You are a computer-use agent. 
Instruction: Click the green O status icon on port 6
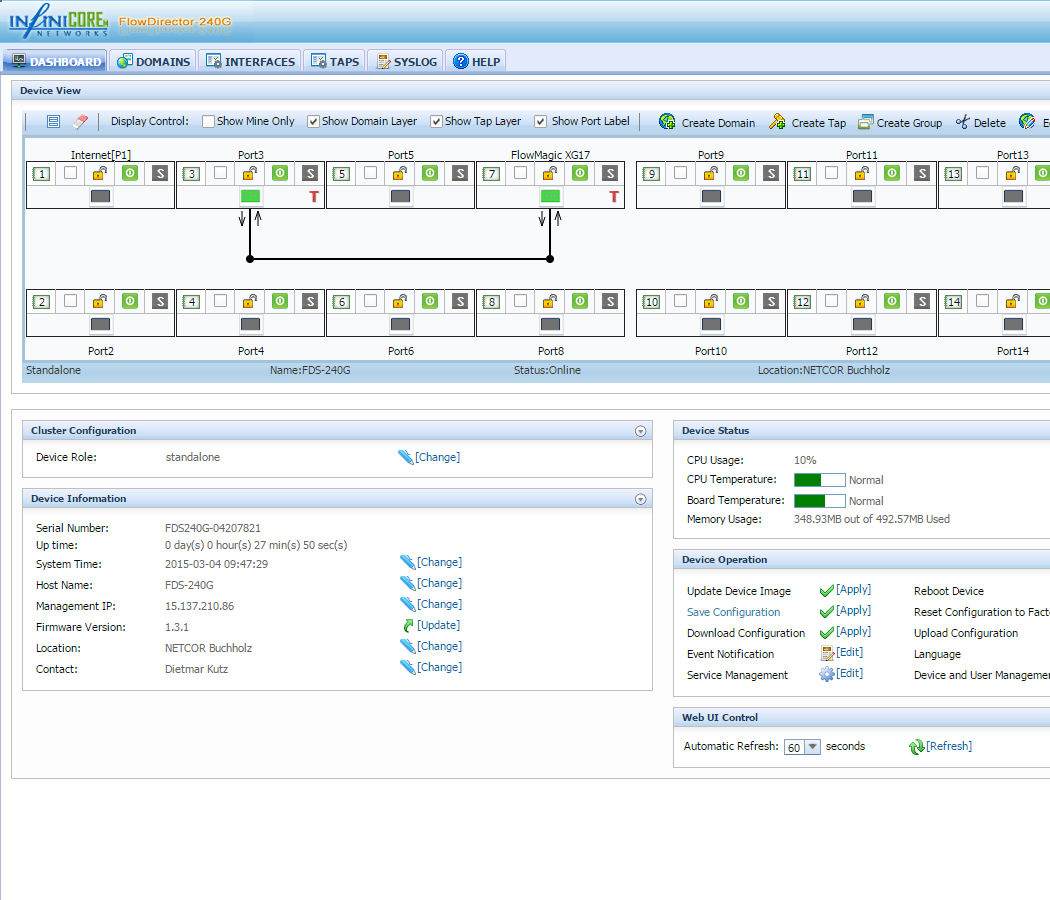[x=430, y=301]
